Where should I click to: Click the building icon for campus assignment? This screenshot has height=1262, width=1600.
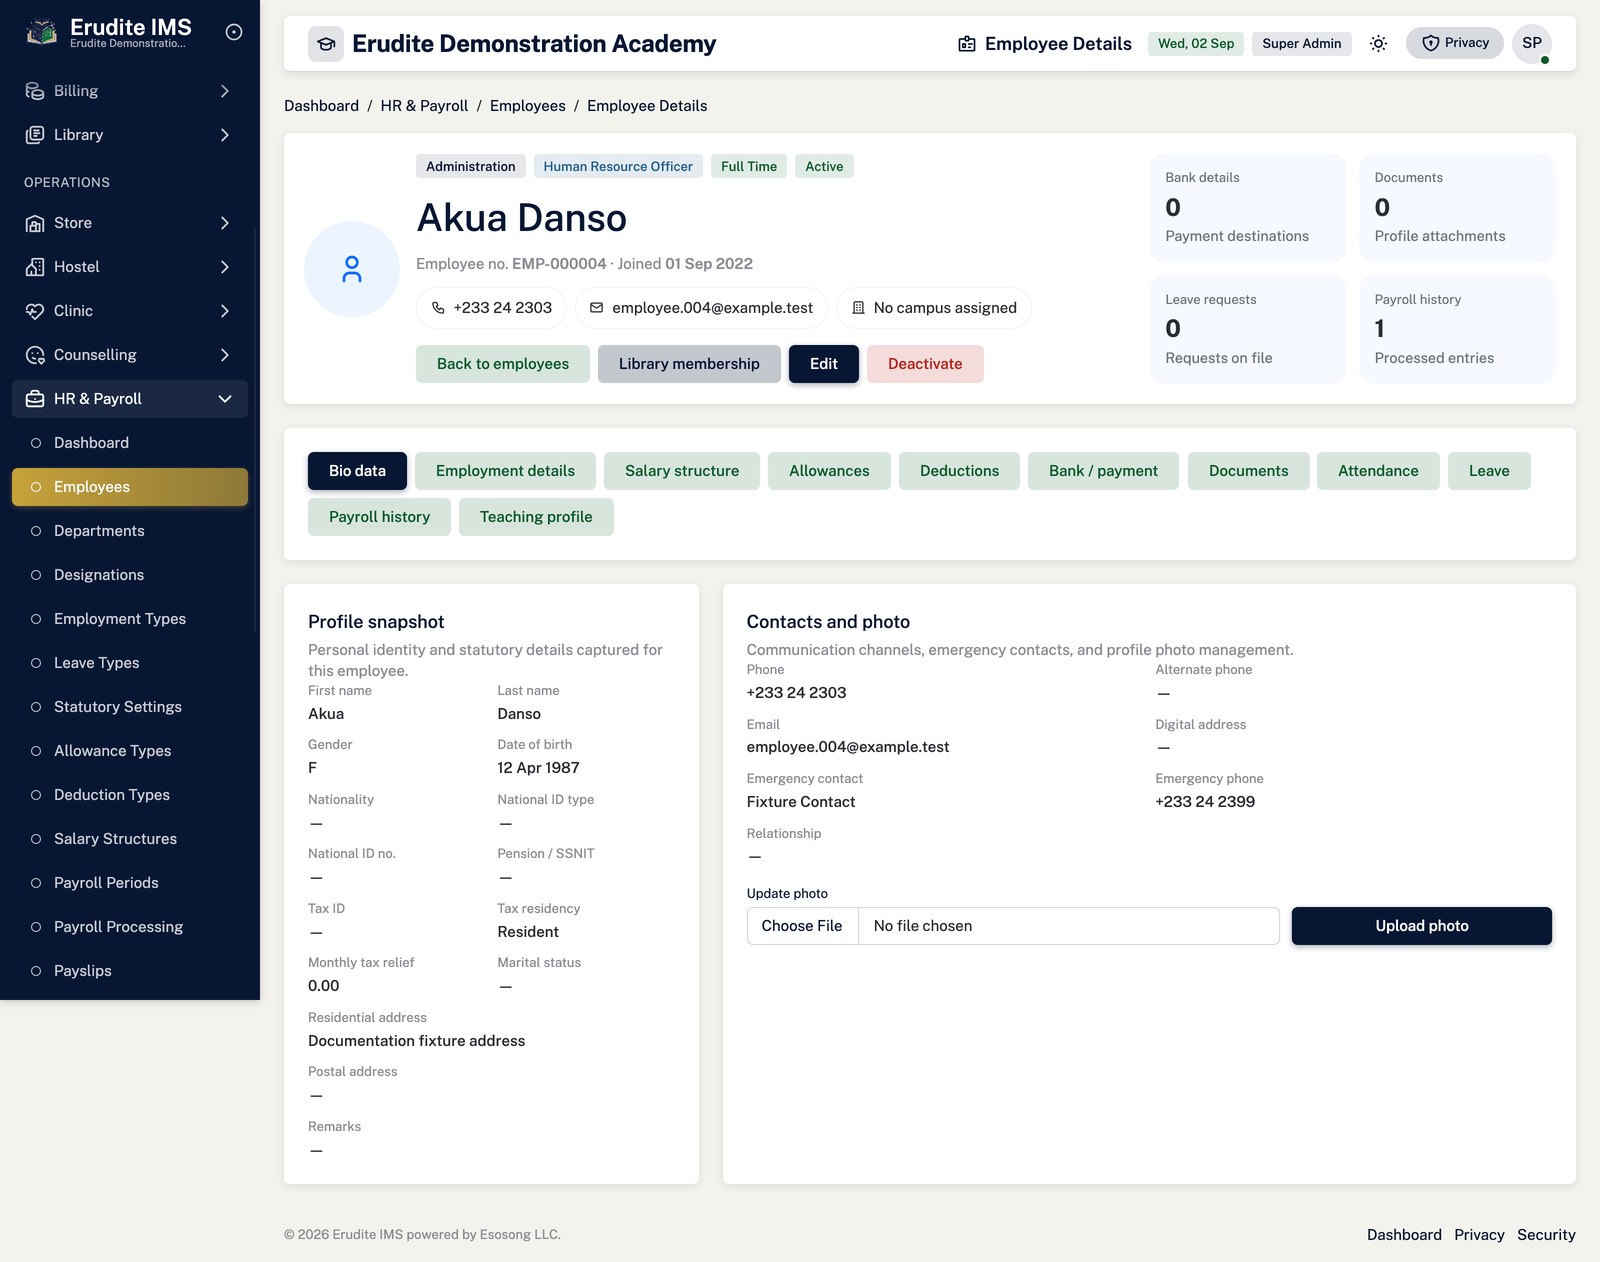(858, 308)
